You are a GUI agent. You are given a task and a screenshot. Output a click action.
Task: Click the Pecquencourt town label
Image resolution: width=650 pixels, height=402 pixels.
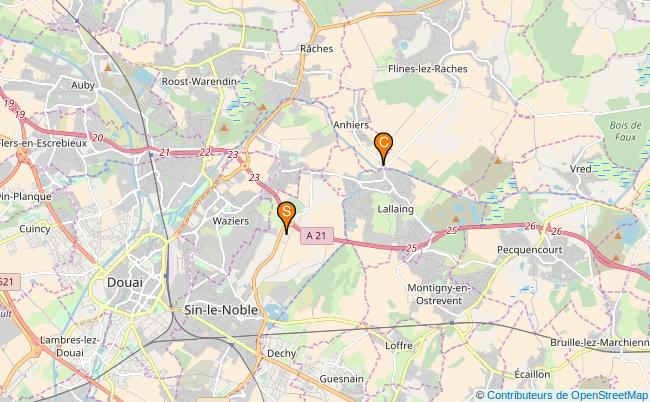[x=530, y=250]
